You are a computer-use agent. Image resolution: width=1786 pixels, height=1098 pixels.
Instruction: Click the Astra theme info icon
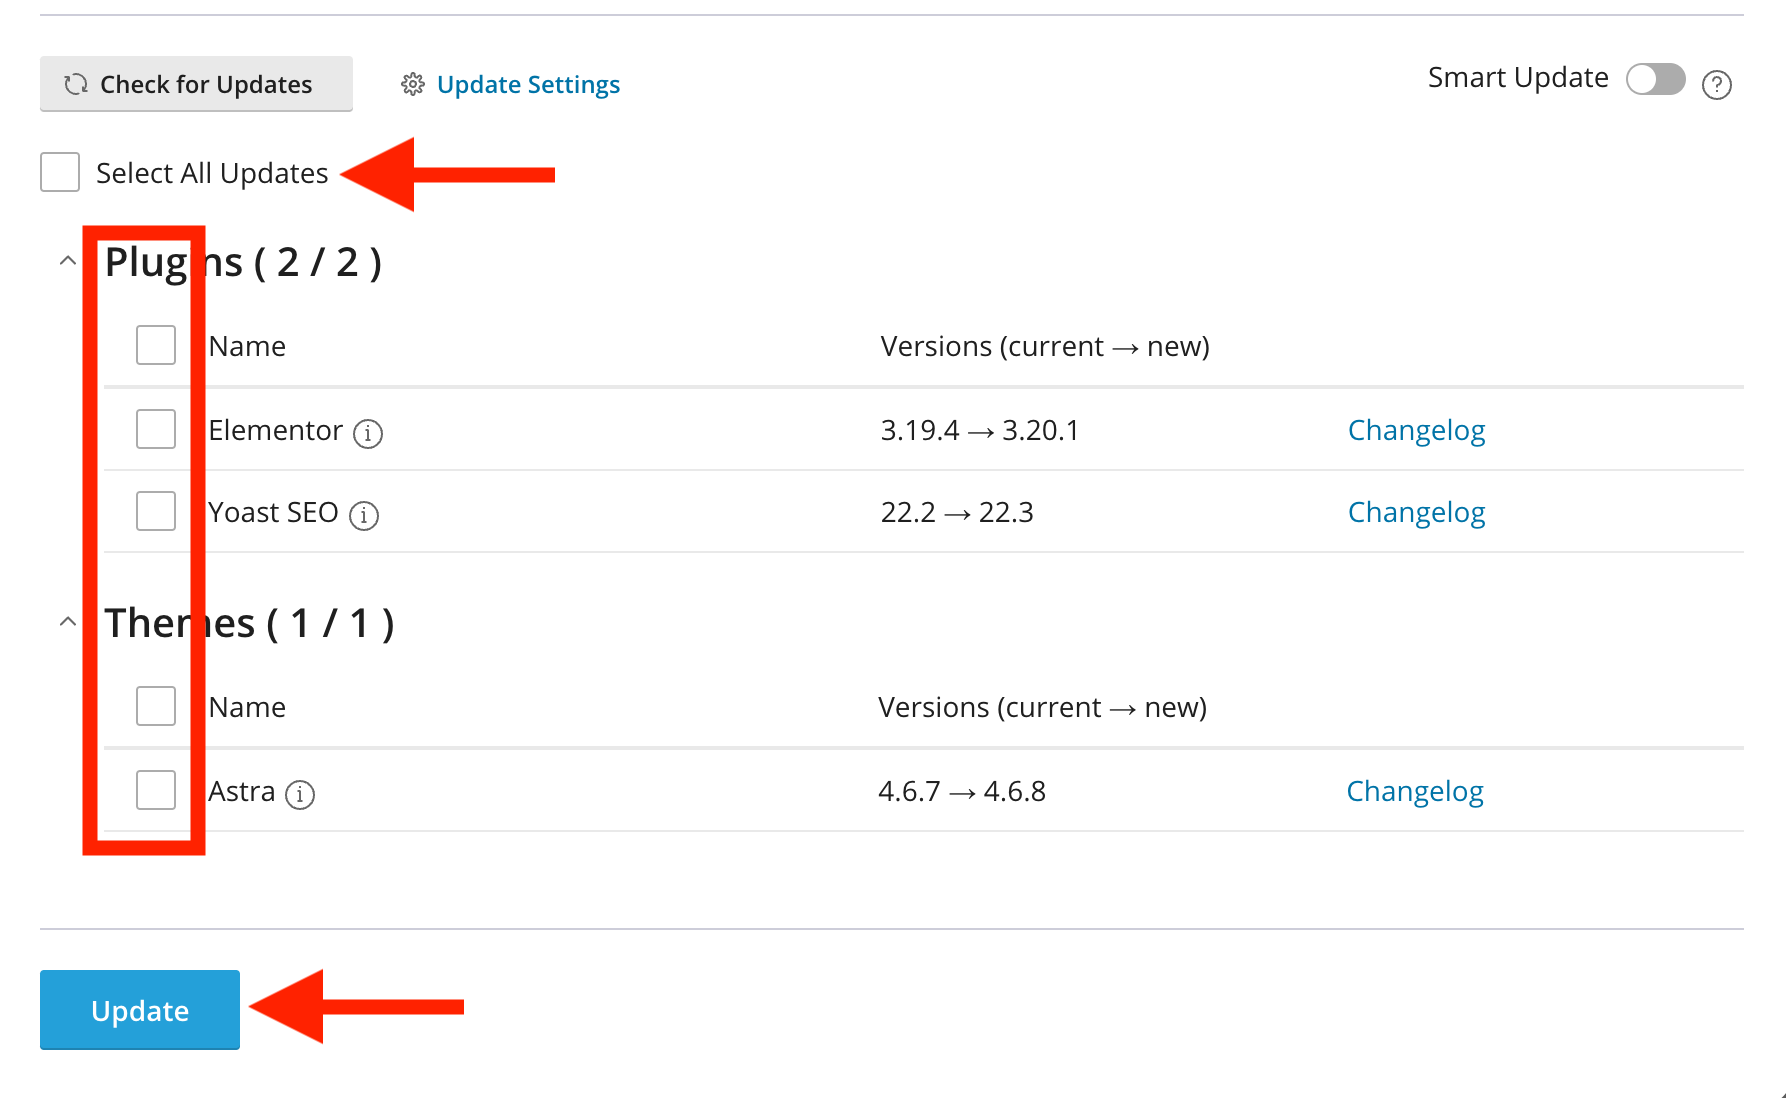[x=300, y=794]
